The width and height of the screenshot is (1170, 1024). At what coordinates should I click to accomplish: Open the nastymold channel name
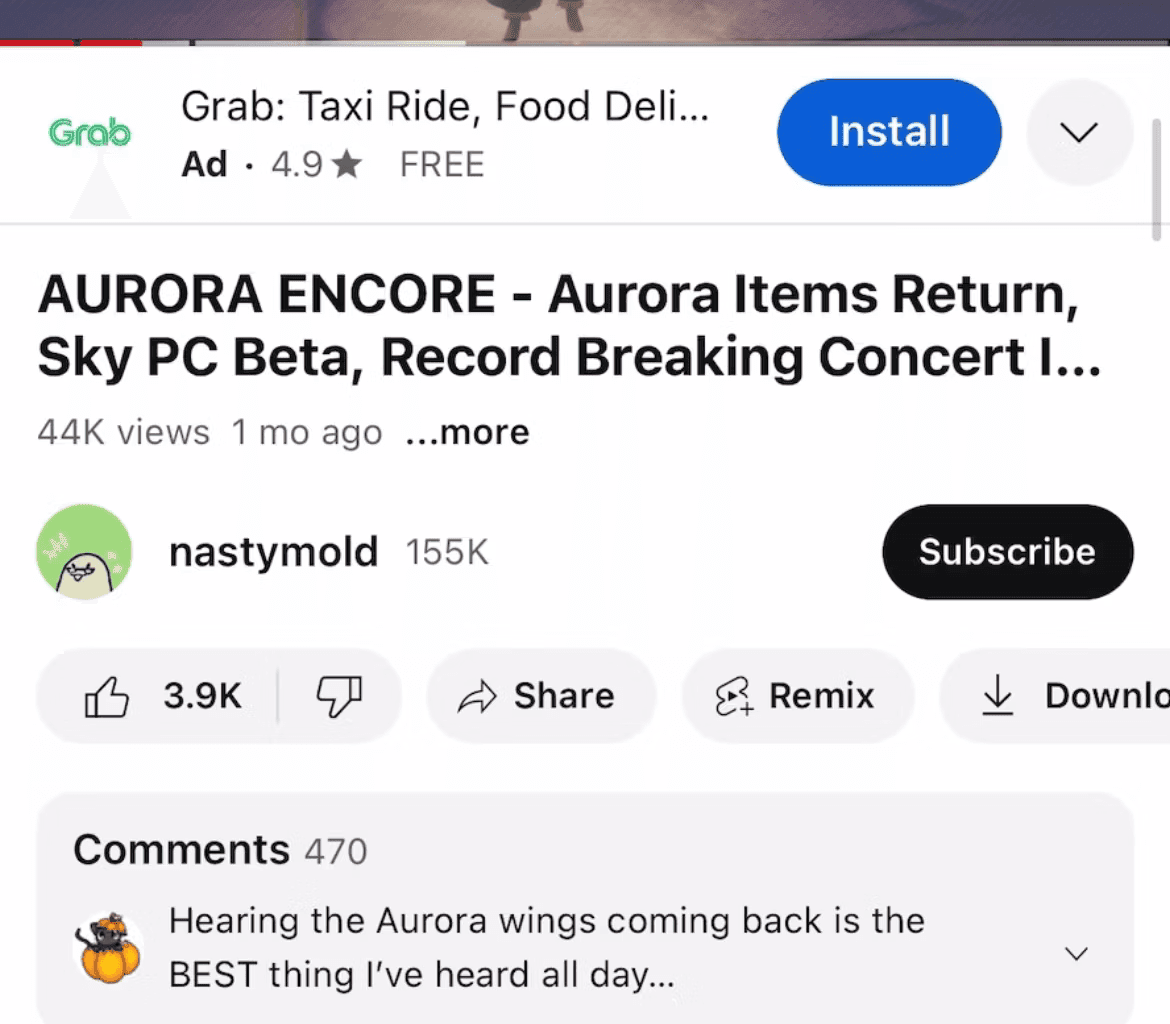274,552
